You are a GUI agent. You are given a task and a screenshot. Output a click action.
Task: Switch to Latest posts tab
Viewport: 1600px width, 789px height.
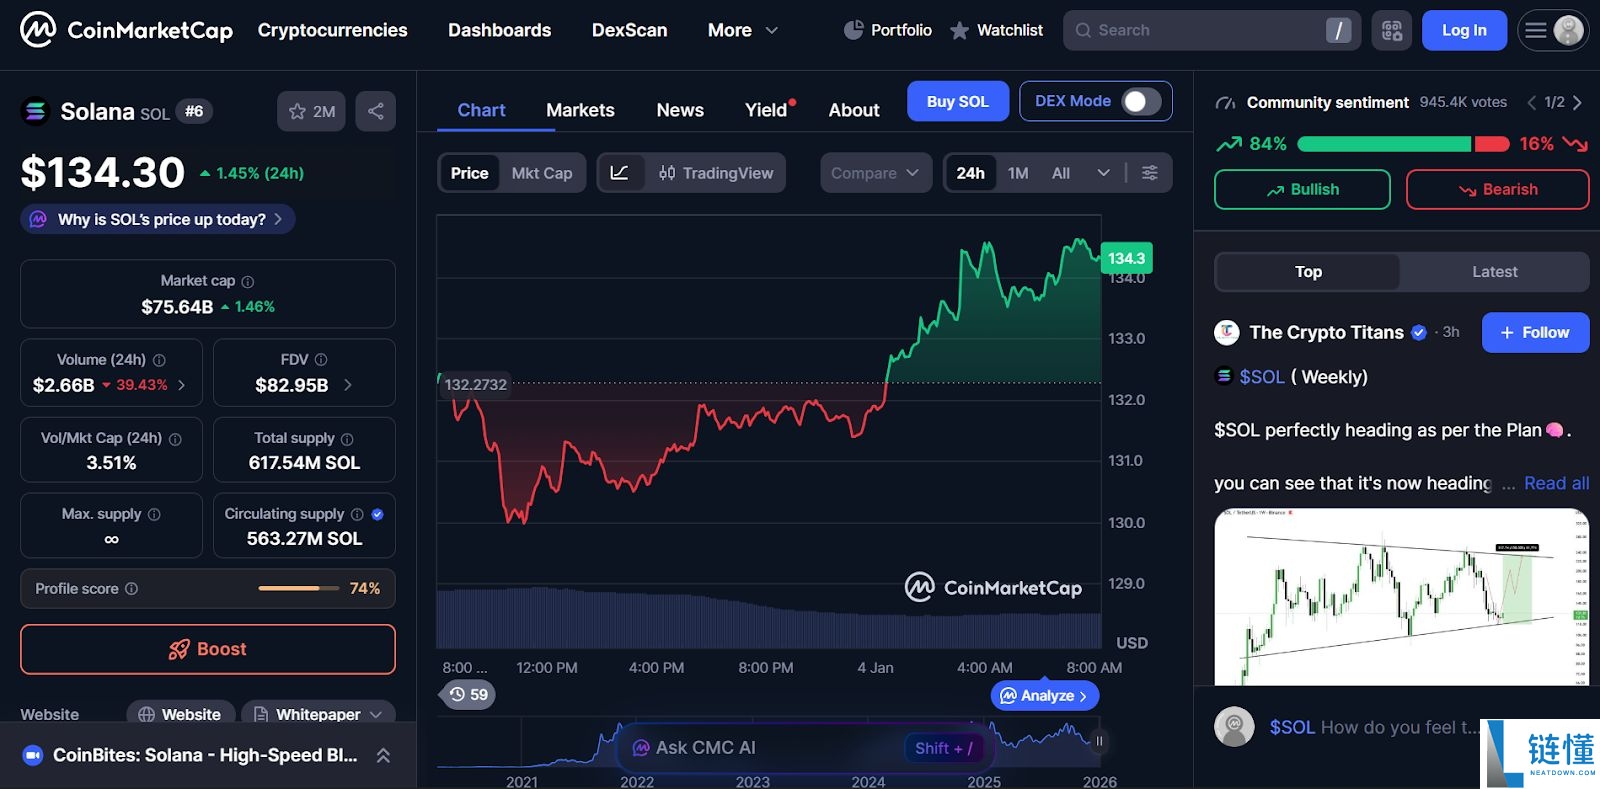[1494, 272]
